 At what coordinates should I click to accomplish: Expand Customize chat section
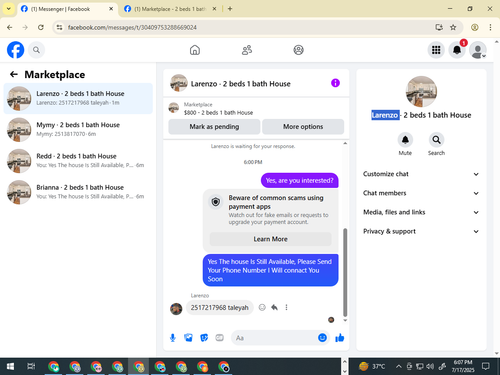[421, 174]
